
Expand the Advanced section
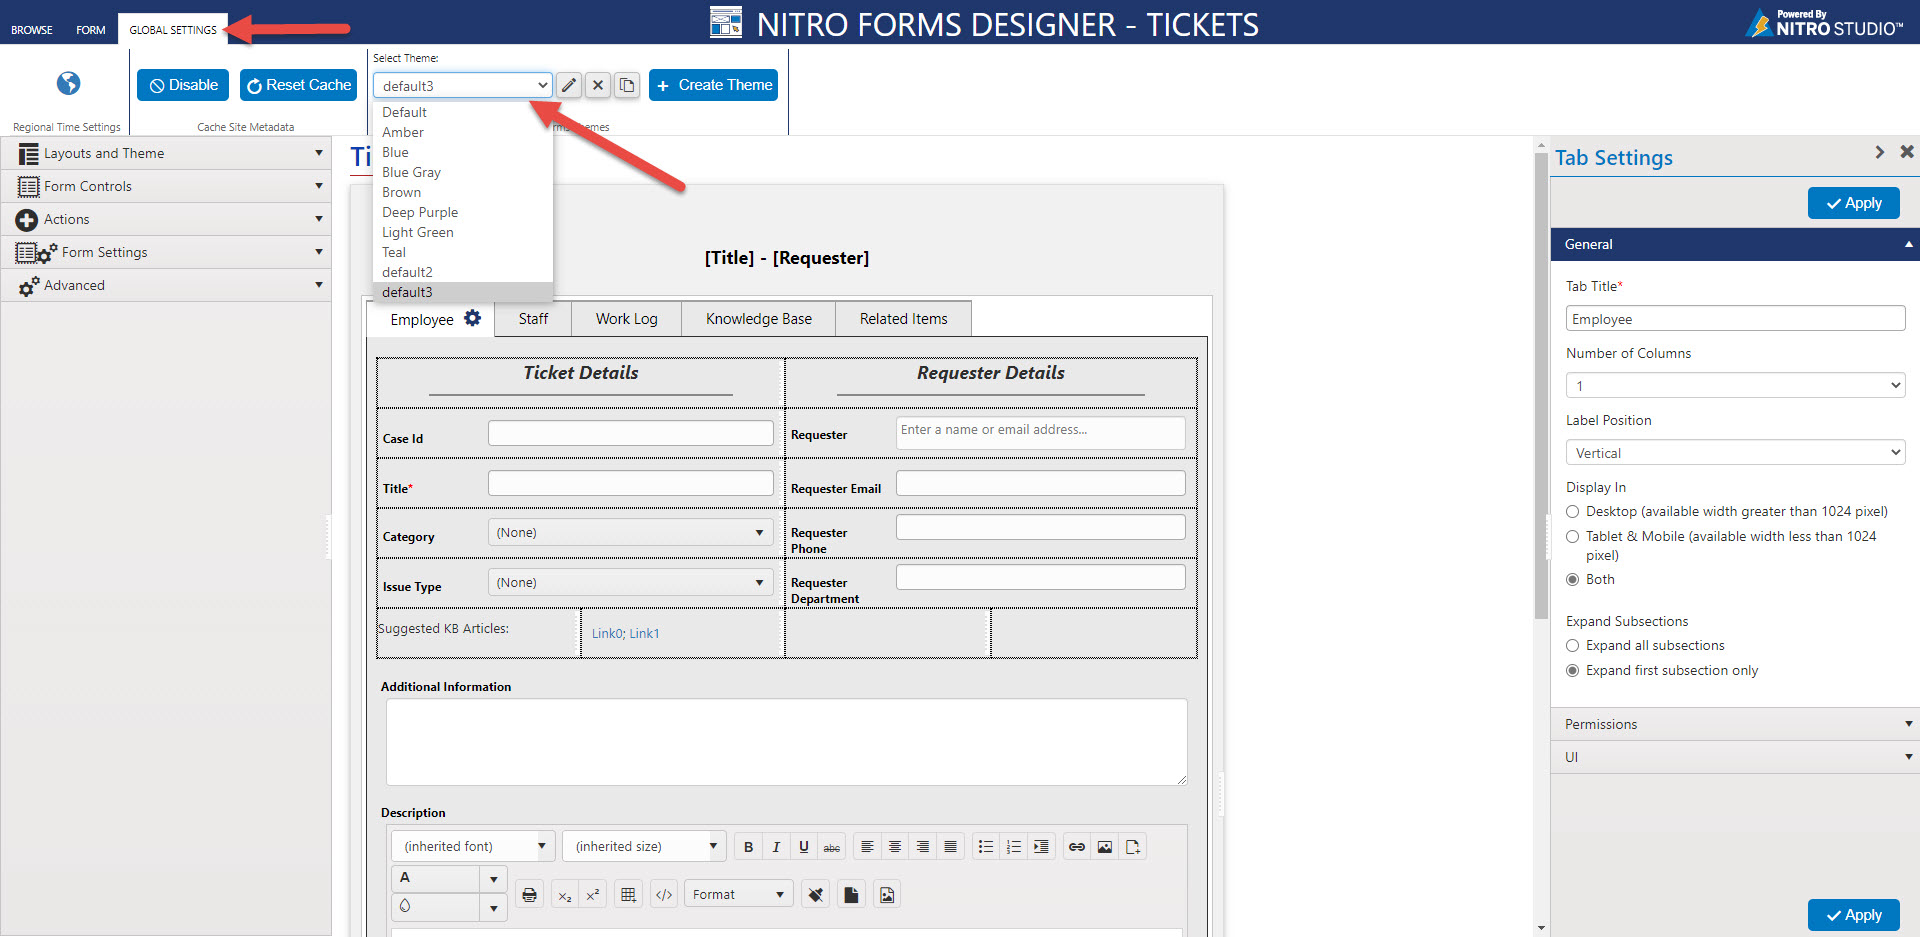166,285
